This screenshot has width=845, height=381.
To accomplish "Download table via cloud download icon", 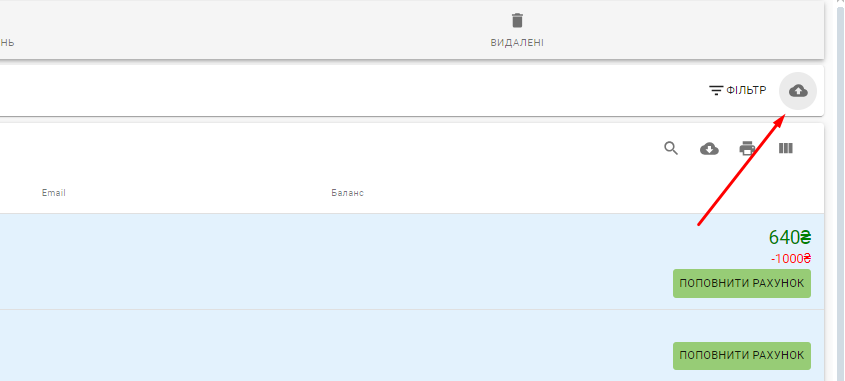I will coord(709,149).
